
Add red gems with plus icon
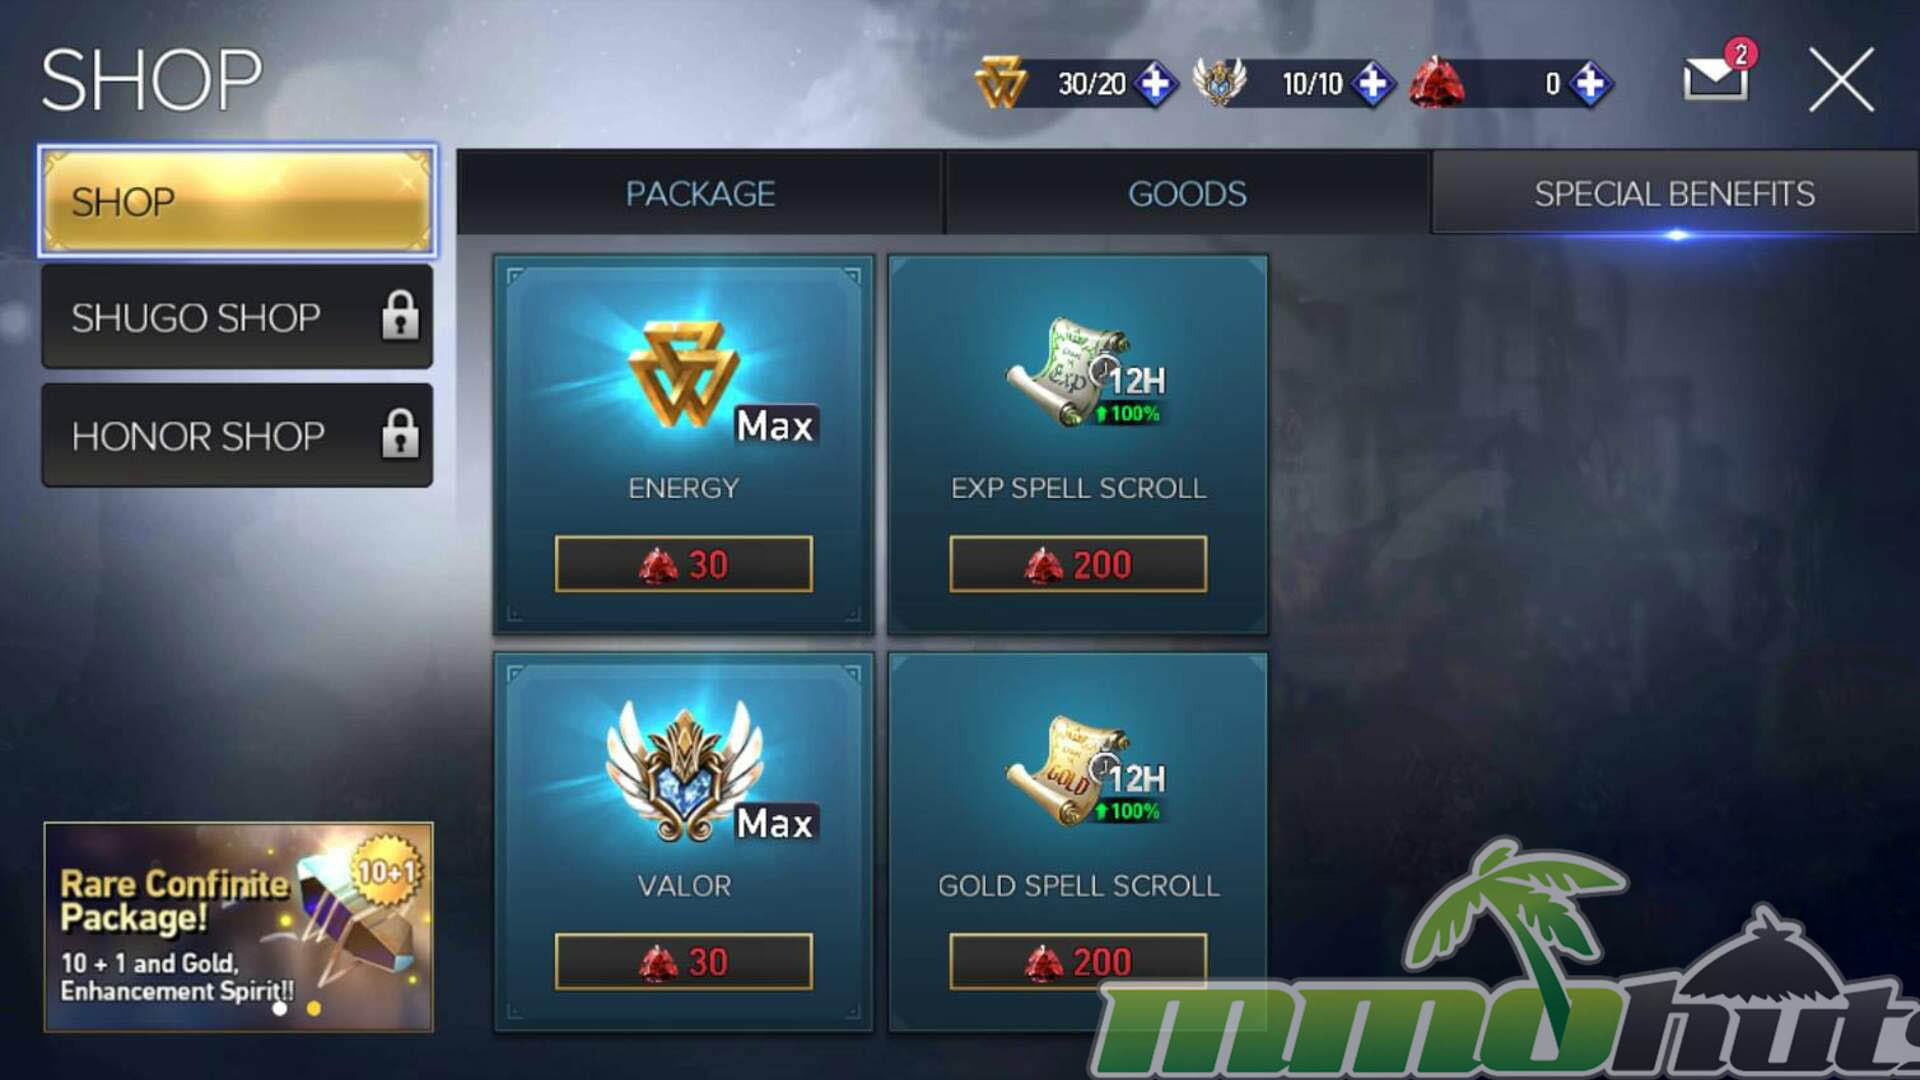(x=1590, y=83)
